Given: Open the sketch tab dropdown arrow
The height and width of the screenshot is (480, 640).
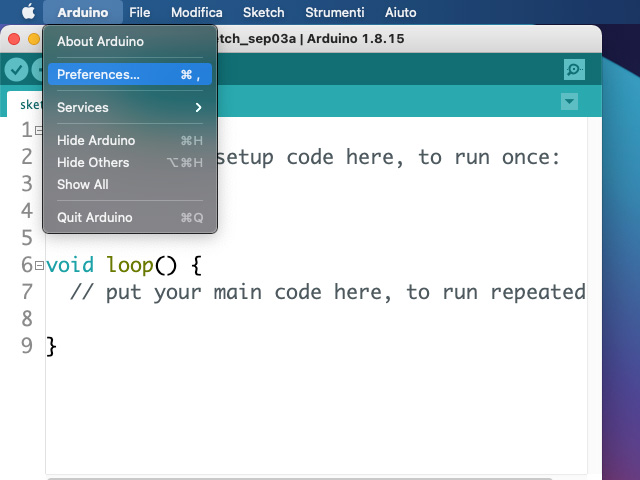Looking at the screenshot, I should (569, 101).
